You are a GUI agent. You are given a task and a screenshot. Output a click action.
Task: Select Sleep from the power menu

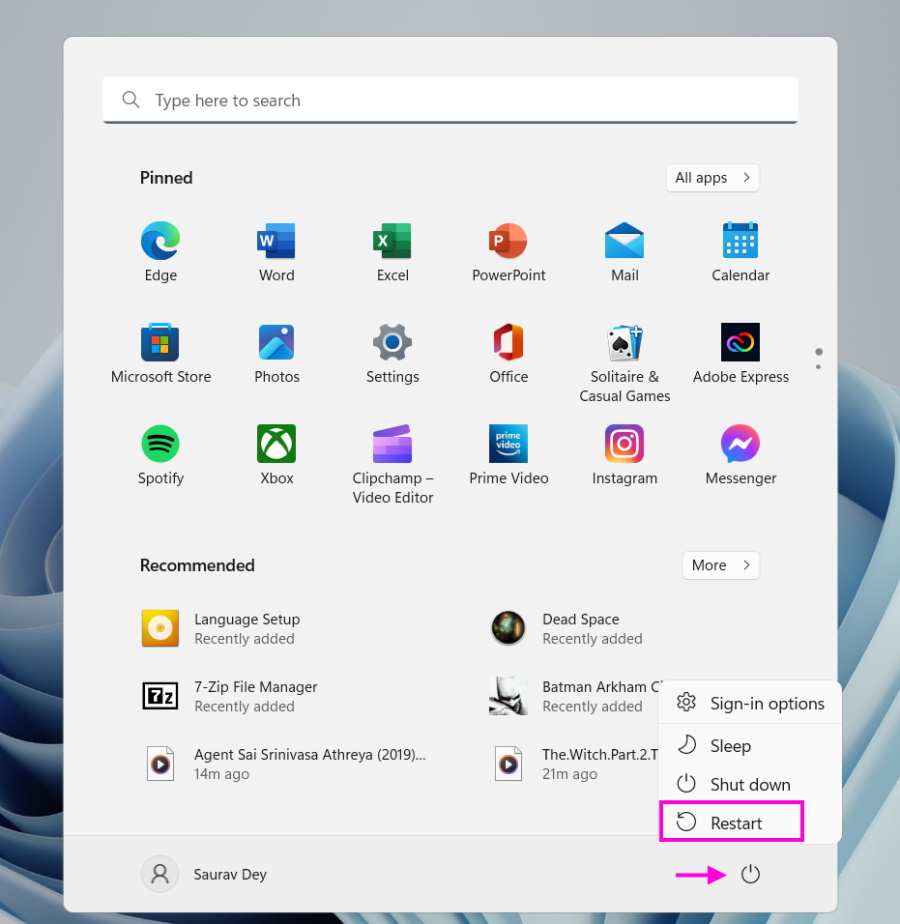729,746
